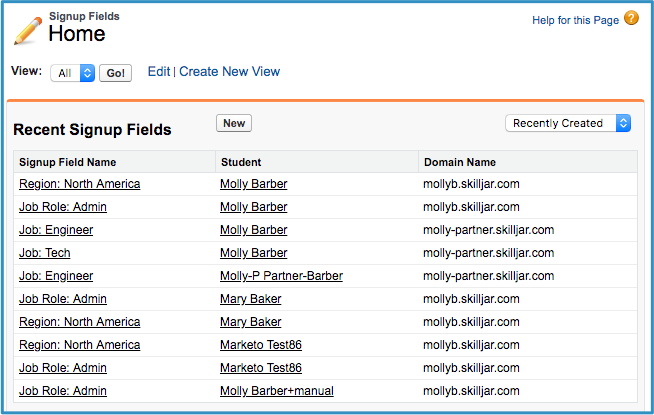
Task: Open the Recently Created dropdown
Action: [568, 123]
